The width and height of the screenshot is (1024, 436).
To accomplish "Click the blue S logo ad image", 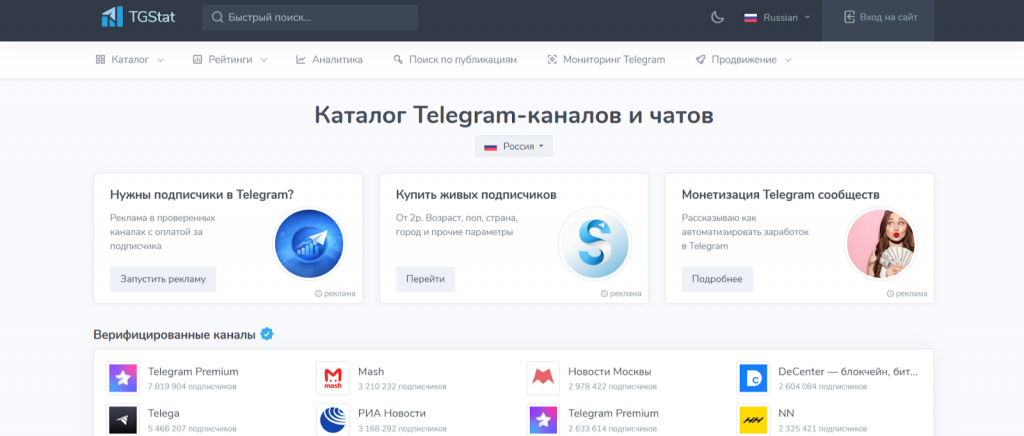I will click(x=595, y=244).
